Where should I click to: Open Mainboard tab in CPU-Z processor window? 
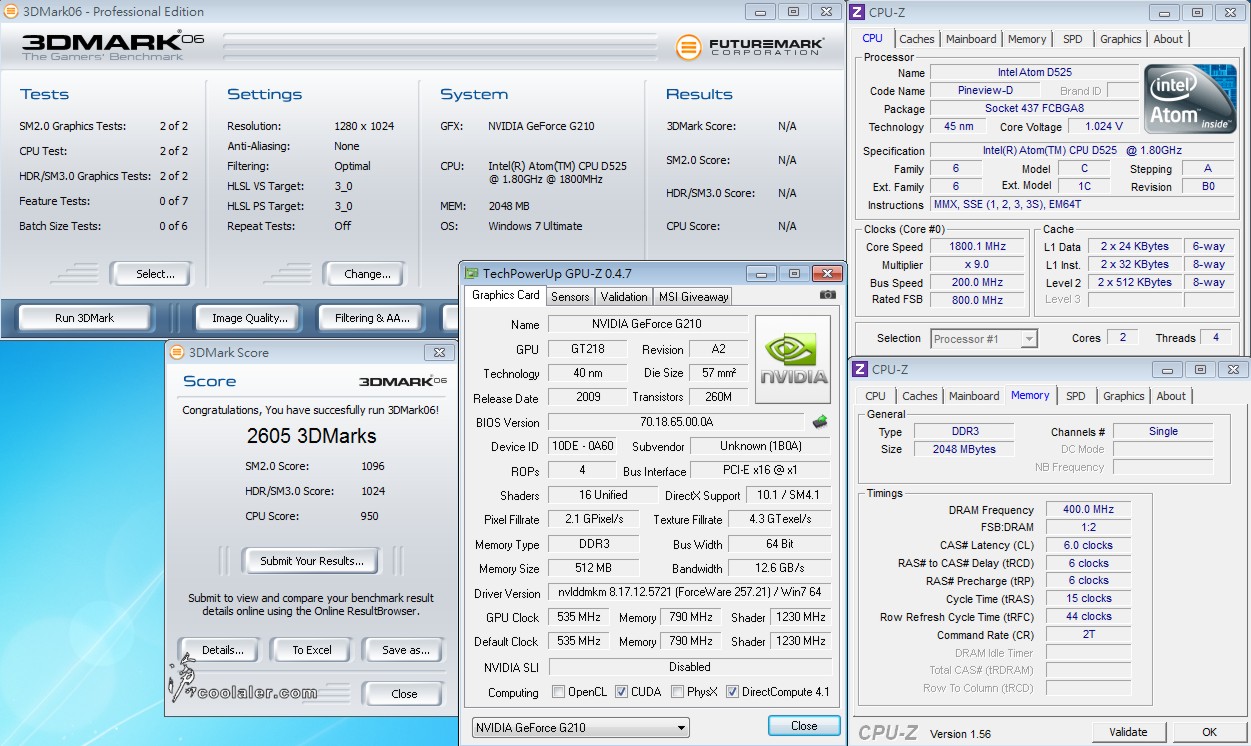tap(971, 39)
